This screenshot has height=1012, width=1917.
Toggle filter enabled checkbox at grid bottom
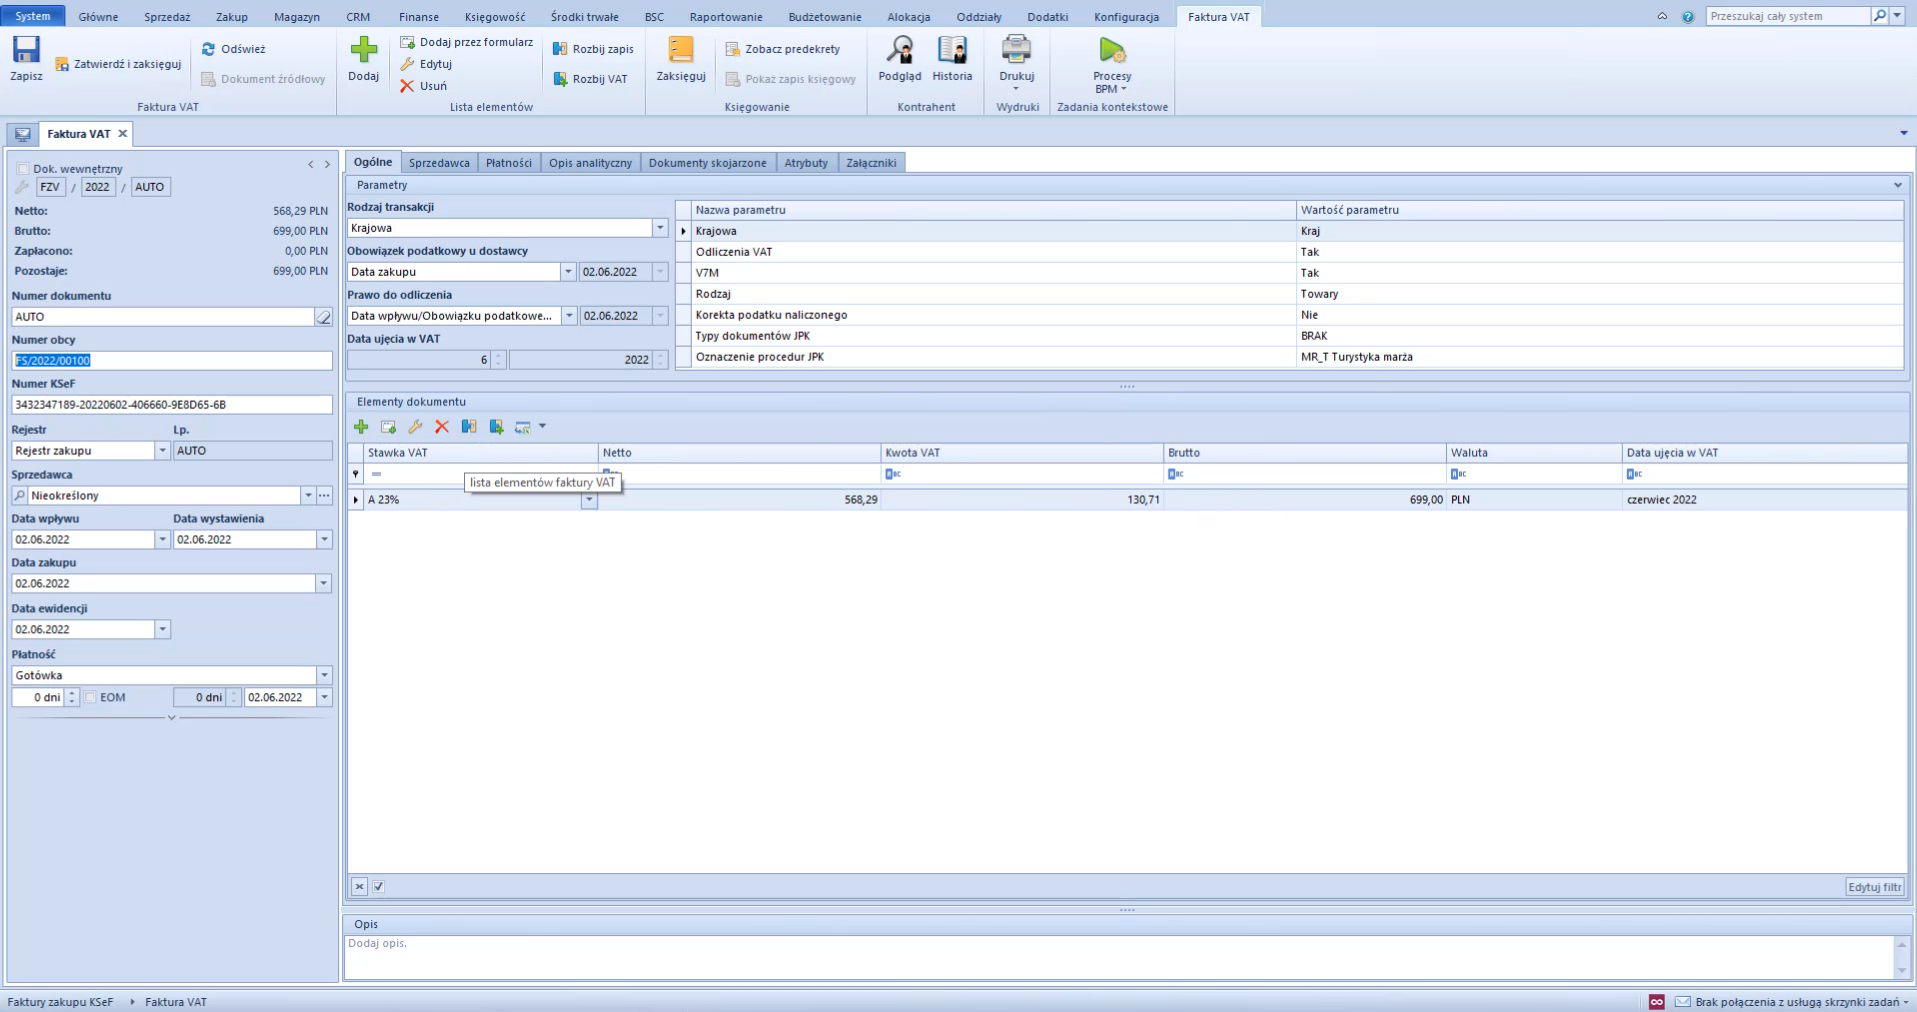(379, 886)
